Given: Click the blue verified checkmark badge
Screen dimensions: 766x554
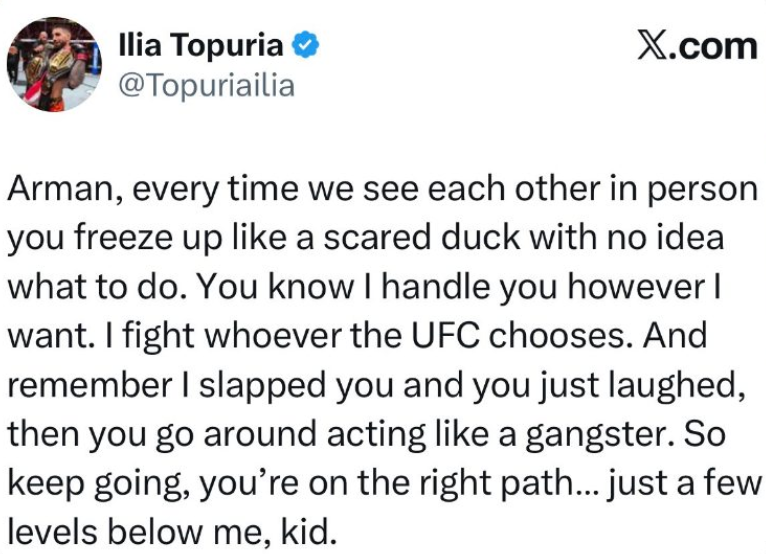Looking at the screenshot, I should pos(305,46).
